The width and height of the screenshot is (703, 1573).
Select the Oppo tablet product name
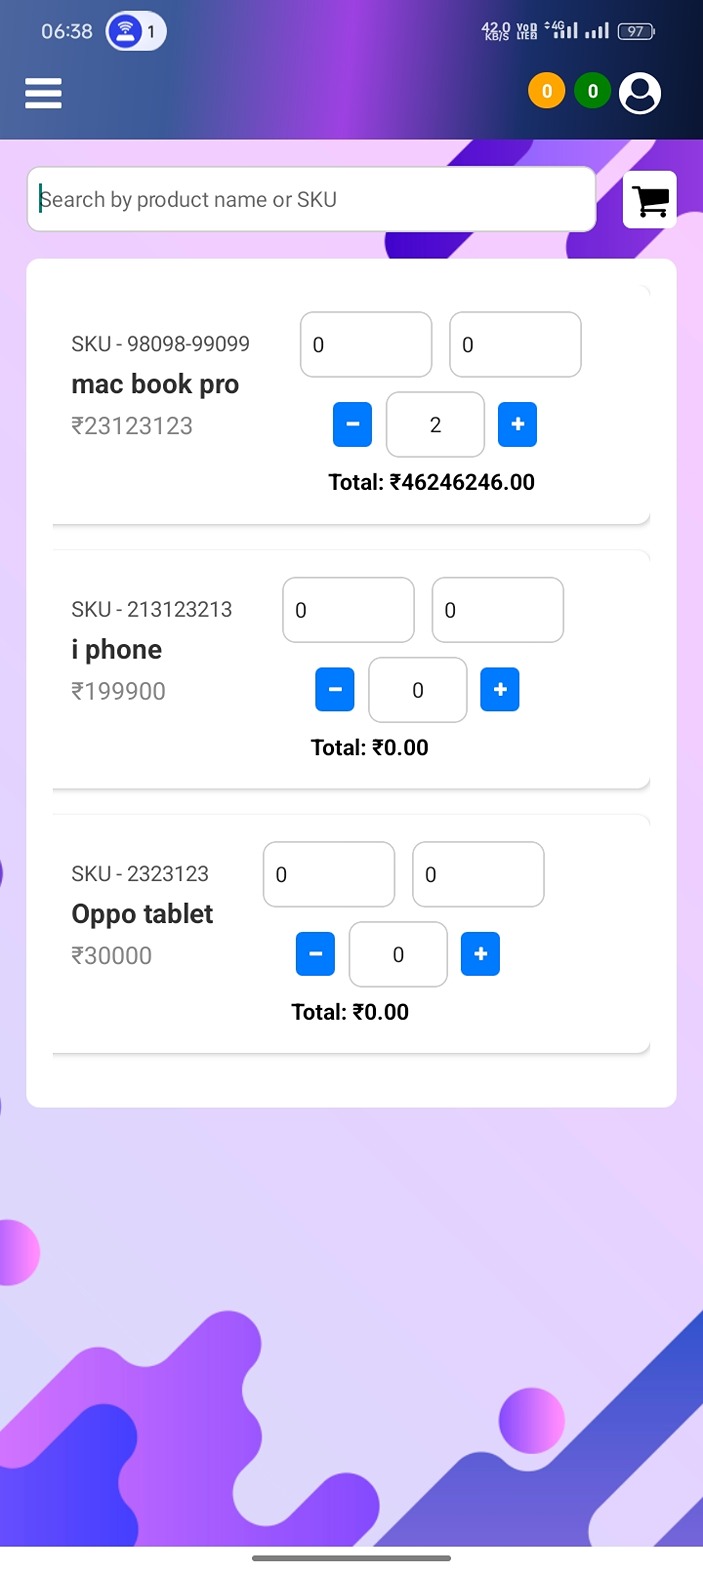pyautogui.click(x=142, y=914)
